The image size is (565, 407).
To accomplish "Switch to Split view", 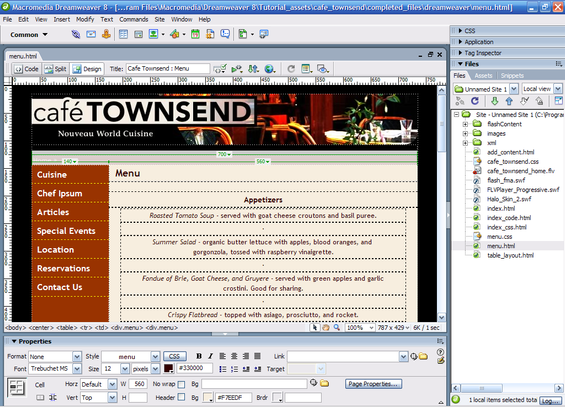I will (x=55, y=69).
